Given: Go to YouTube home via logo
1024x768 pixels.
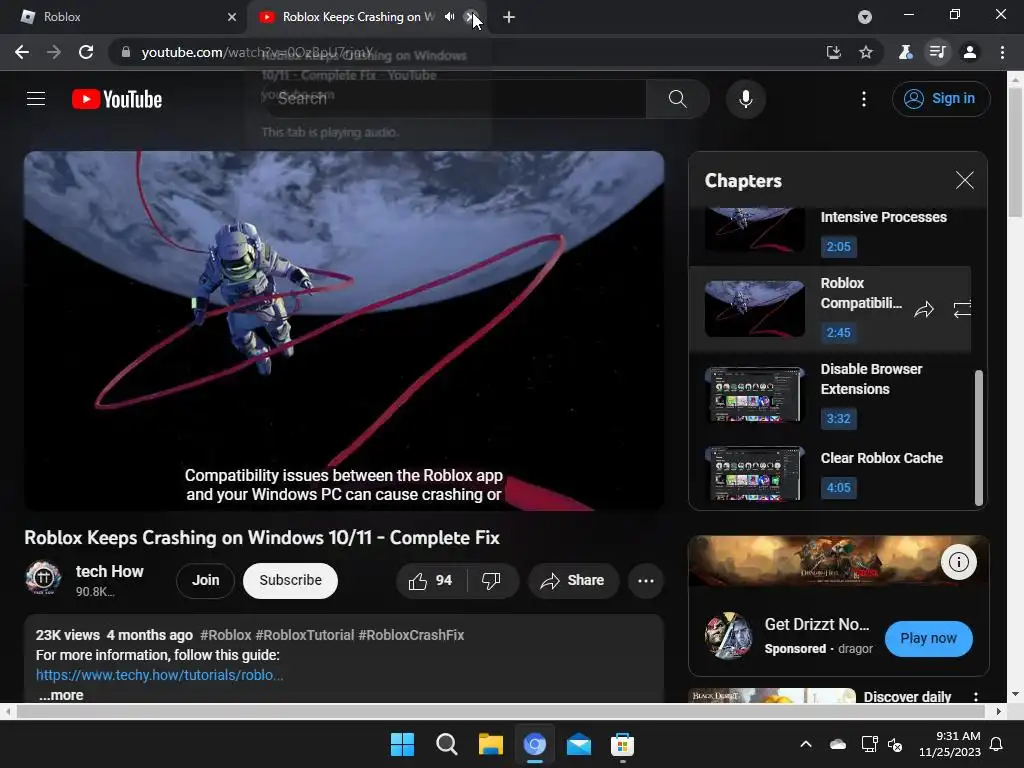Looking at the screenshot, I should point(117,99).
